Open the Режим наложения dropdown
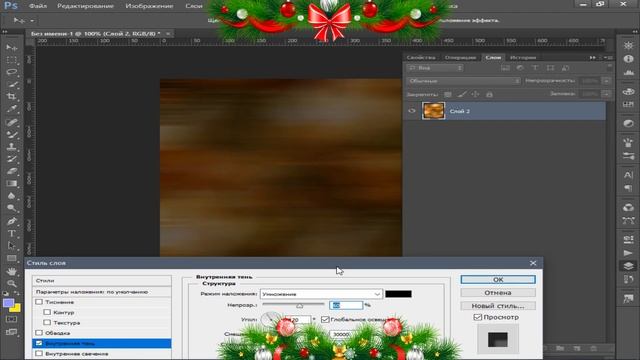The width and height of the screenshot is (640, 360). (x=321, y=294)
